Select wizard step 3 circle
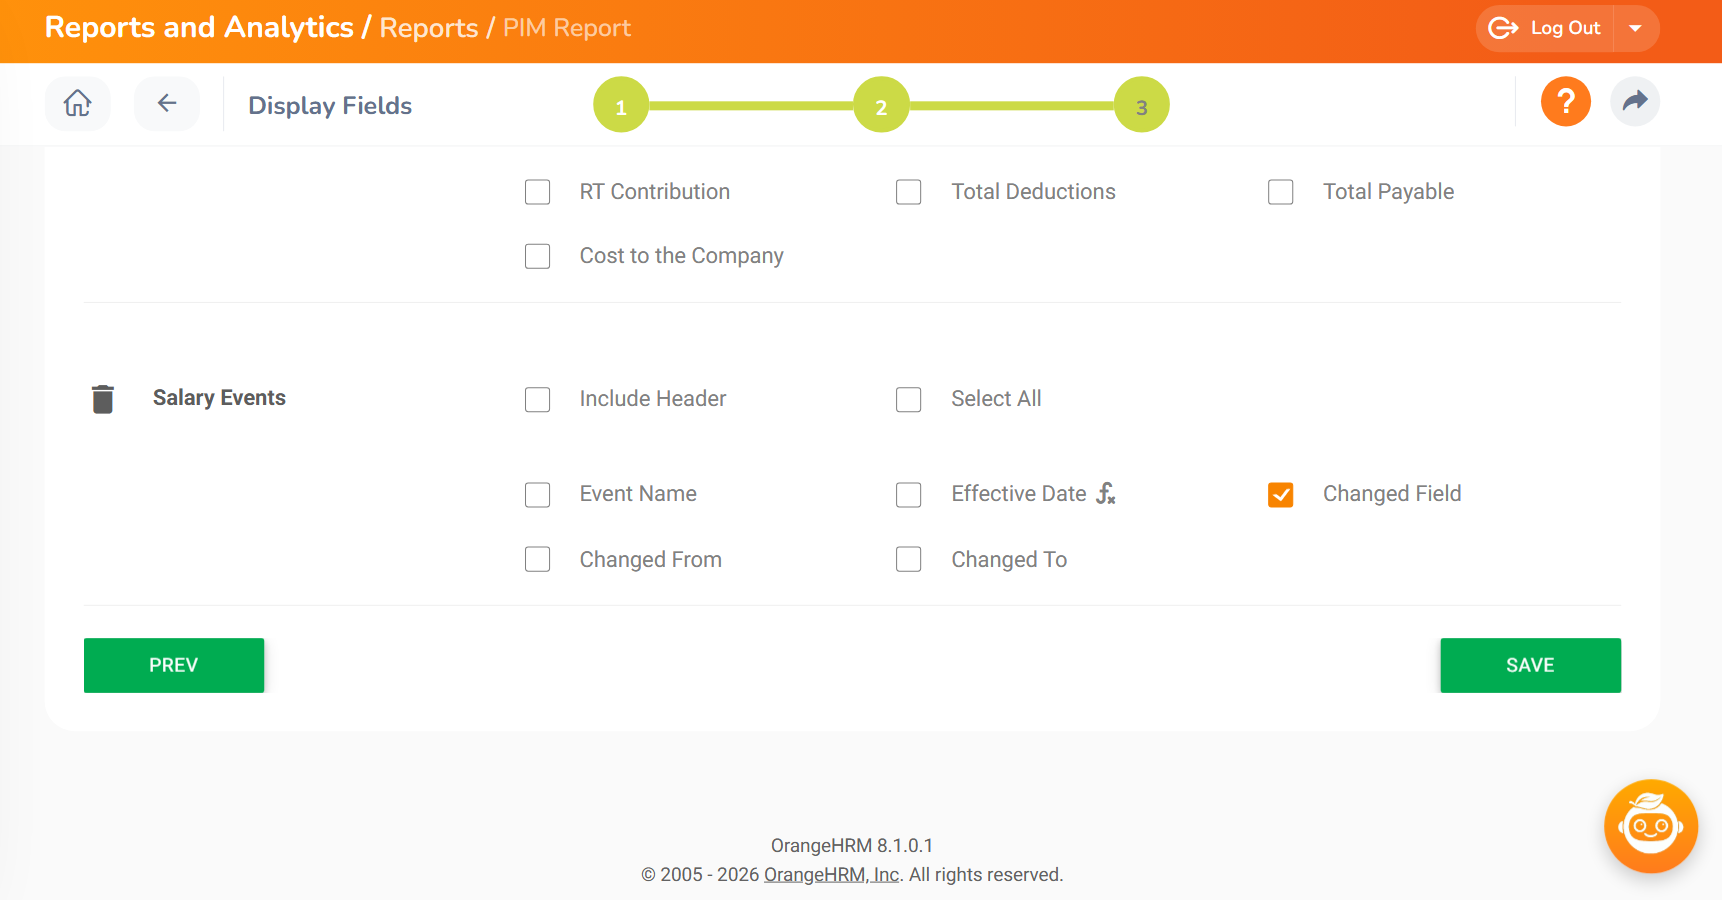1722x900 pixels. pyautogui.click(x=1142, y=105)
